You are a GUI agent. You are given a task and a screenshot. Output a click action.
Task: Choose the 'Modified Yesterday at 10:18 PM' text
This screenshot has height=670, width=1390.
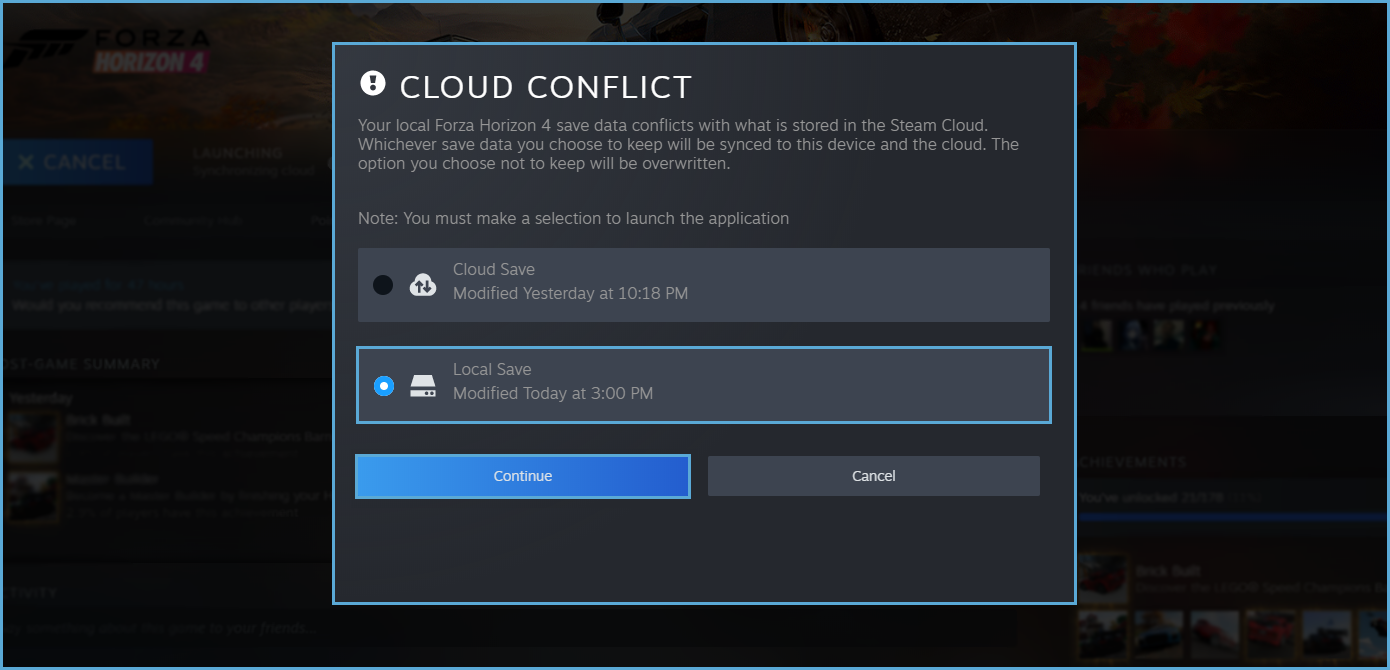click(570, 294)
